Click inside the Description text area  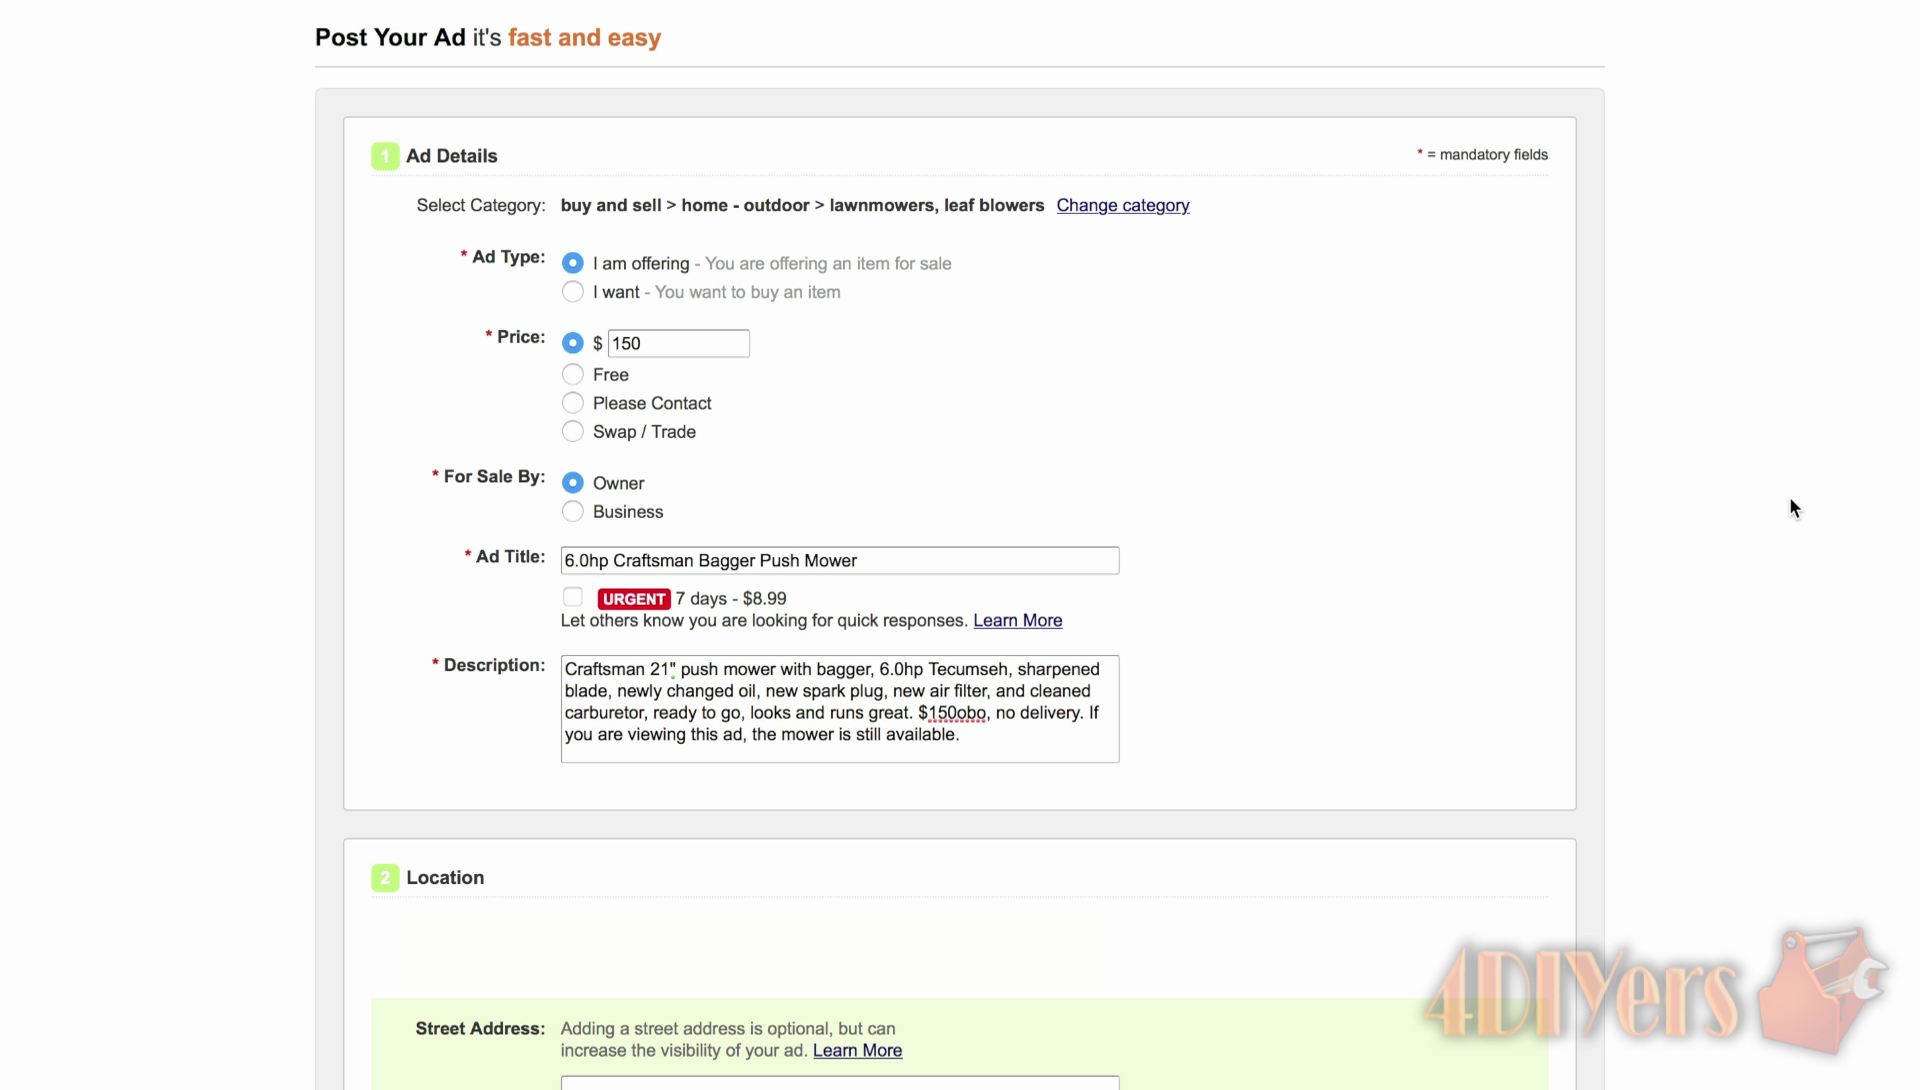coord(839,709)
